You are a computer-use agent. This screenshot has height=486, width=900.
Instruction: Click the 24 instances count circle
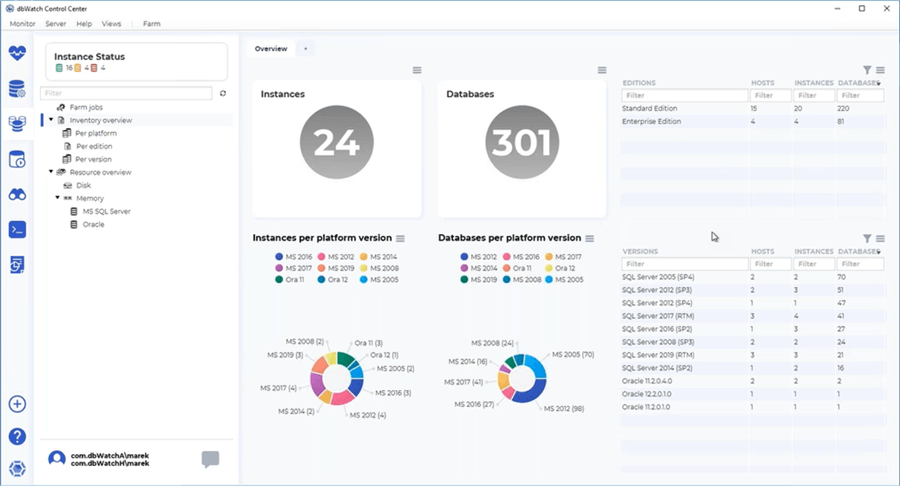coord(336,142)
